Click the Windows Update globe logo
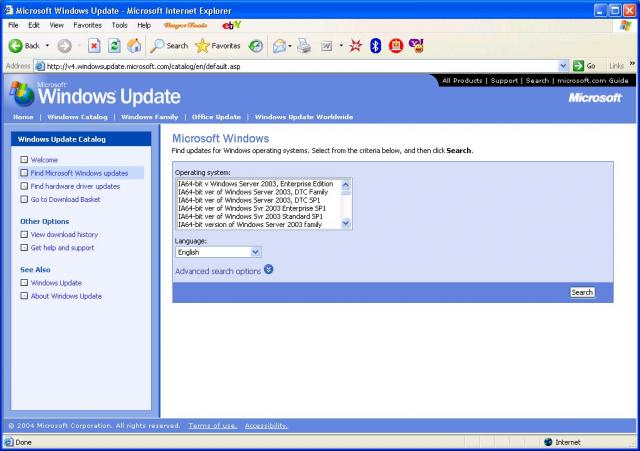This screenshot has width=640, height=451. (22, 94)
